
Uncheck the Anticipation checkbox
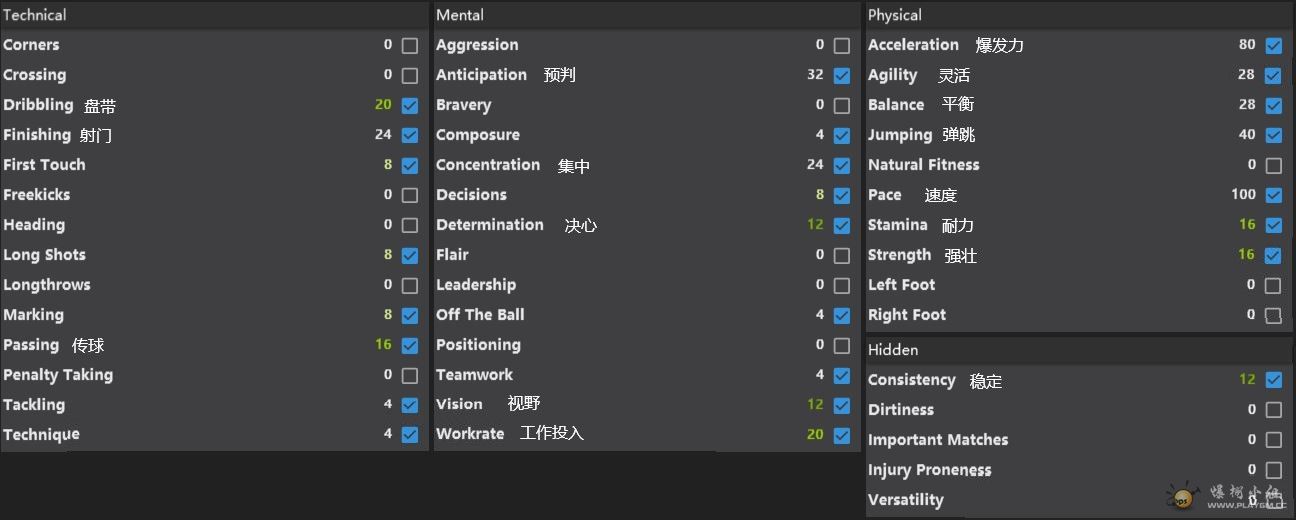[842, 75]
